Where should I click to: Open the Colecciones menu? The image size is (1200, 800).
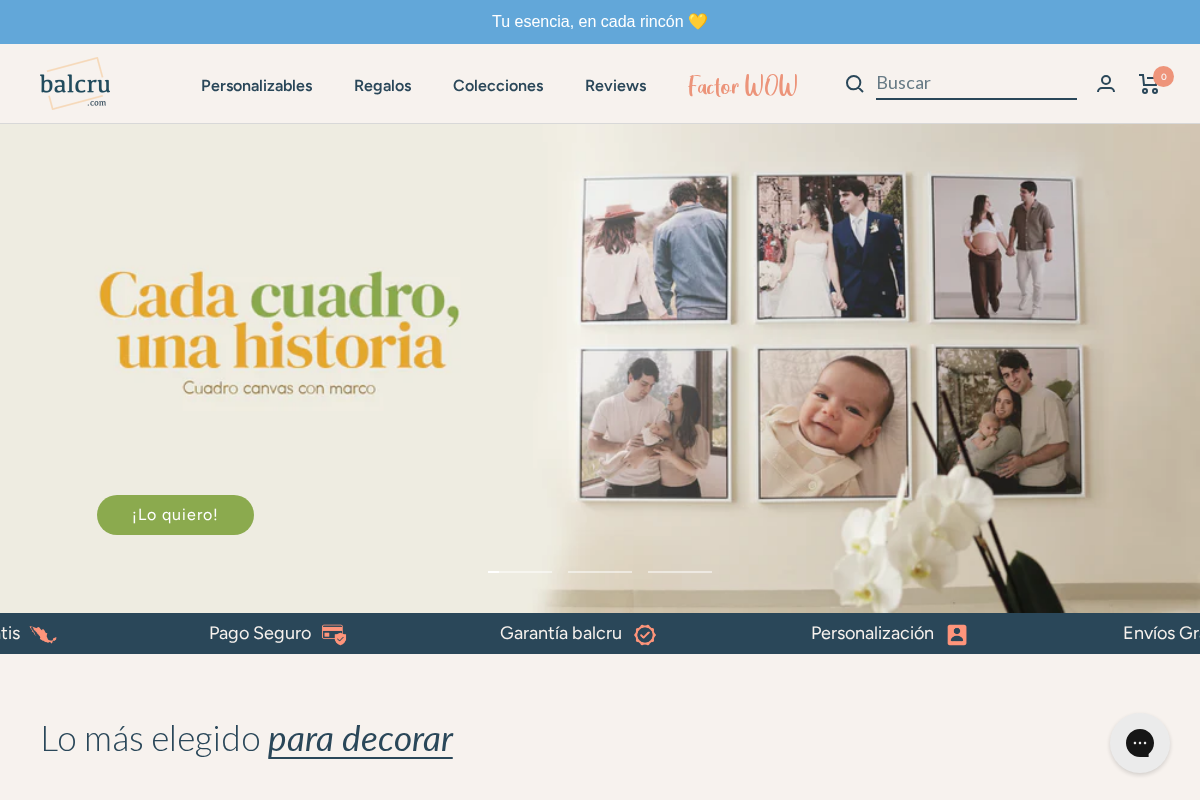(498, 86)
